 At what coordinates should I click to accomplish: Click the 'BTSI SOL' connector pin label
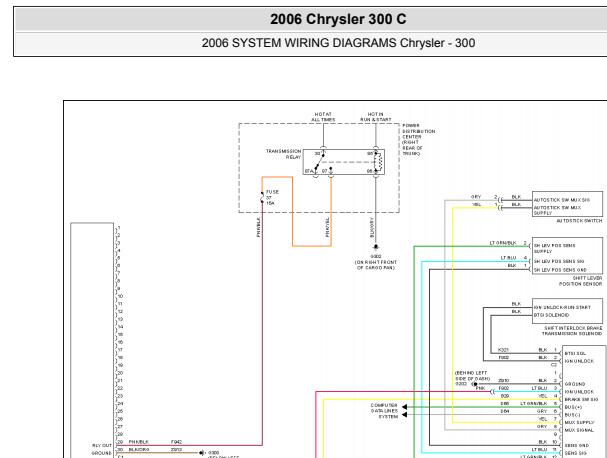575,353
